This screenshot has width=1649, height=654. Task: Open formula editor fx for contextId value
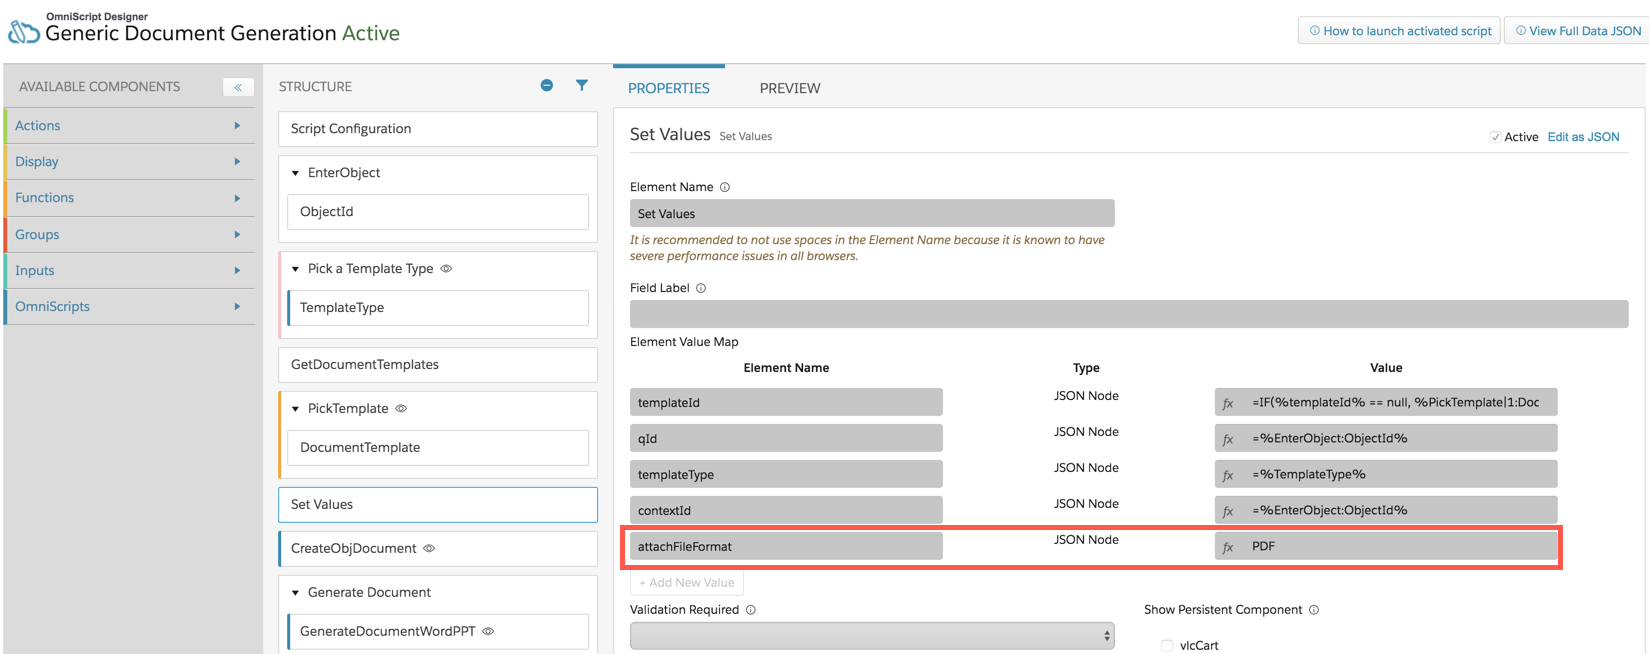1229,511
